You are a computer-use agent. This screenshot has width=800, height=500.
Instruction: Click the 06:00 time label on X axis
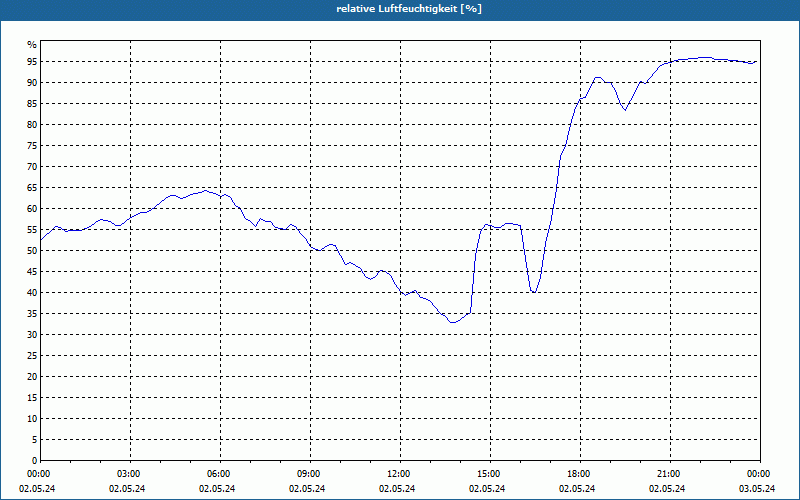coord(220,474)
